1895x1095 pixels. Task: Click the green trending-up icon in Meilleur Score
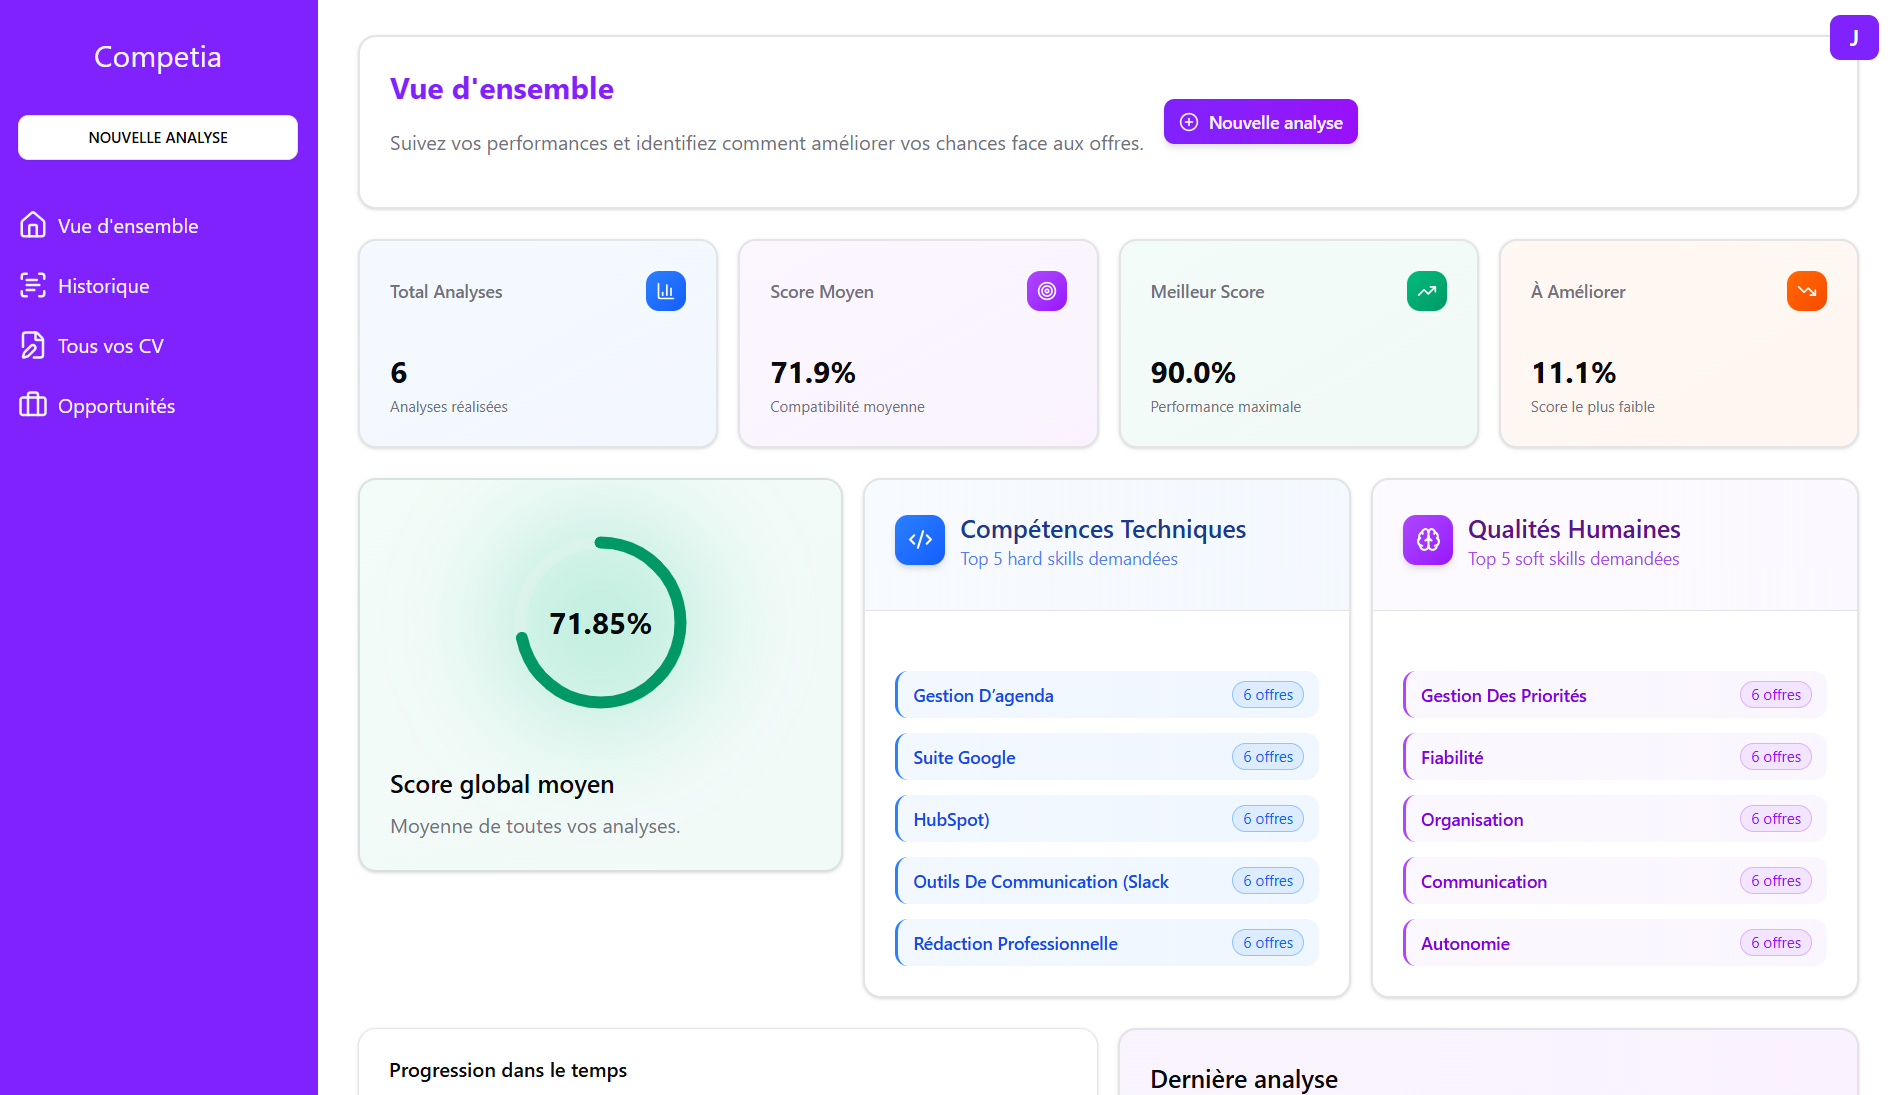tap(1426, 291)
